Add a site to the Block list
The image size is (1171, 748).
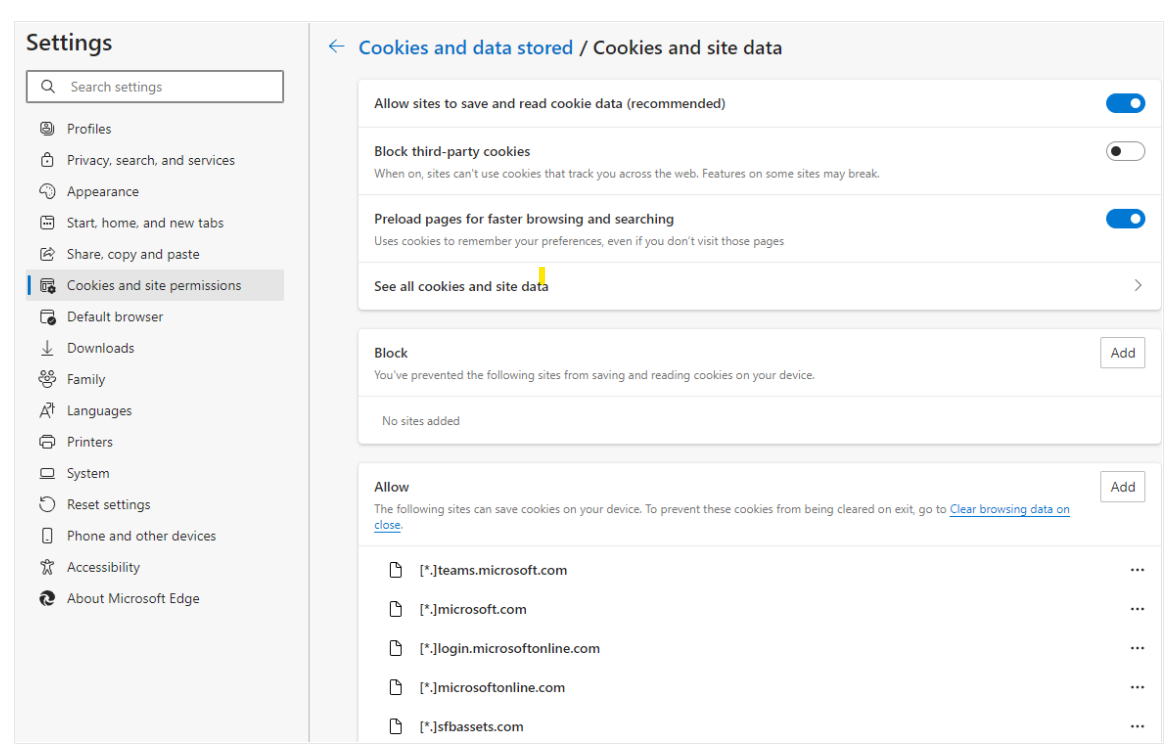pos(1122,353)
